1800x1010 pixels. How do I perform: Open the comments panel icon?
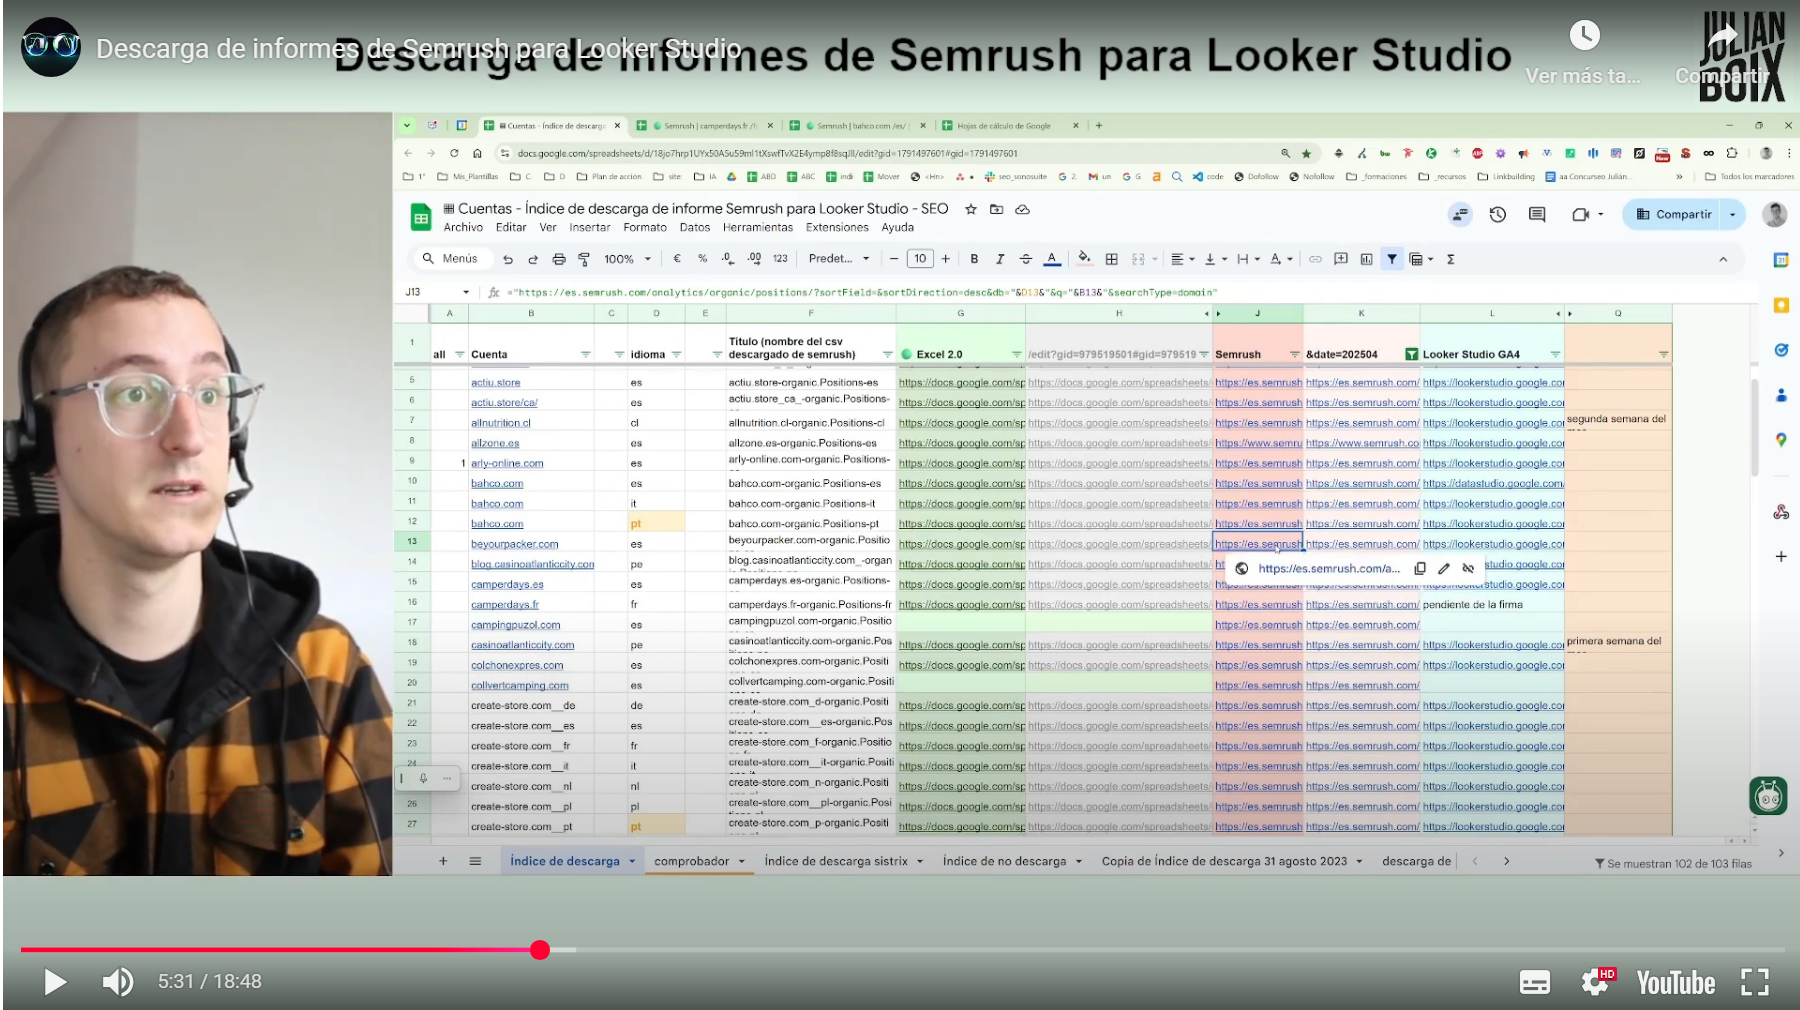(x=1537, y=214)
